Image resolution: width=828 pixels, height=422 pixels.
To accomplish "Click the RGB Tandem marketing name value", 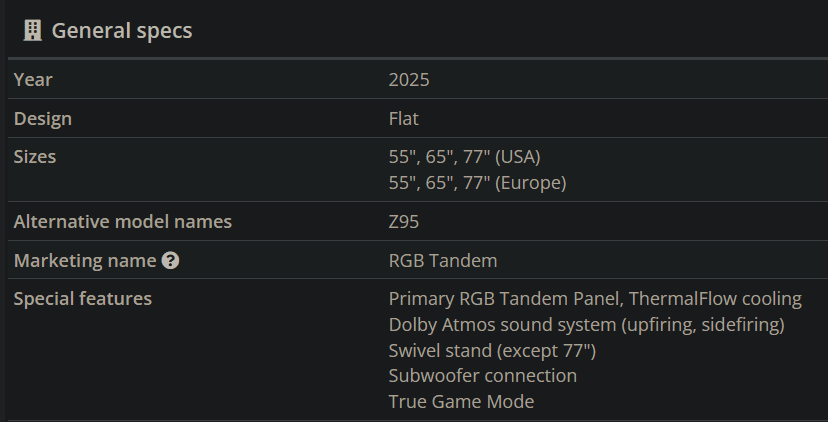I will pyautogui.click(x=443, y=261).
